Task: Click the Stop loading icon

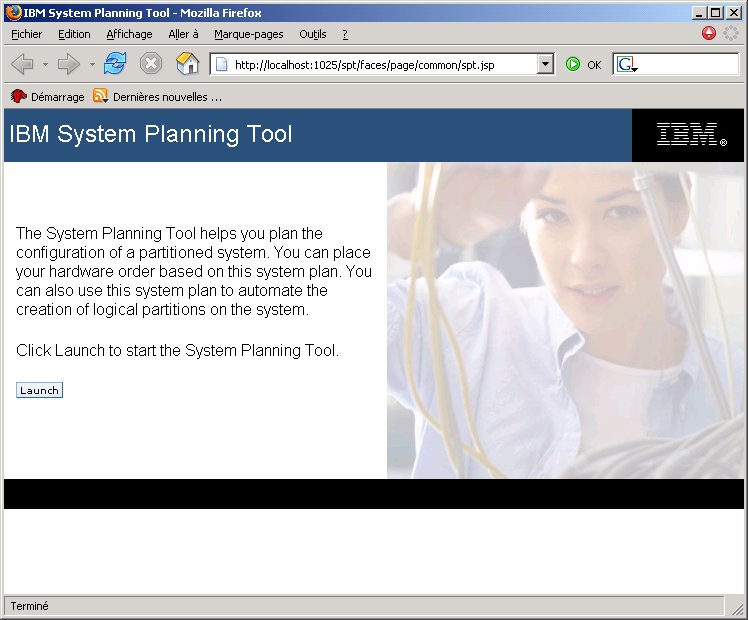Action: 151,63
